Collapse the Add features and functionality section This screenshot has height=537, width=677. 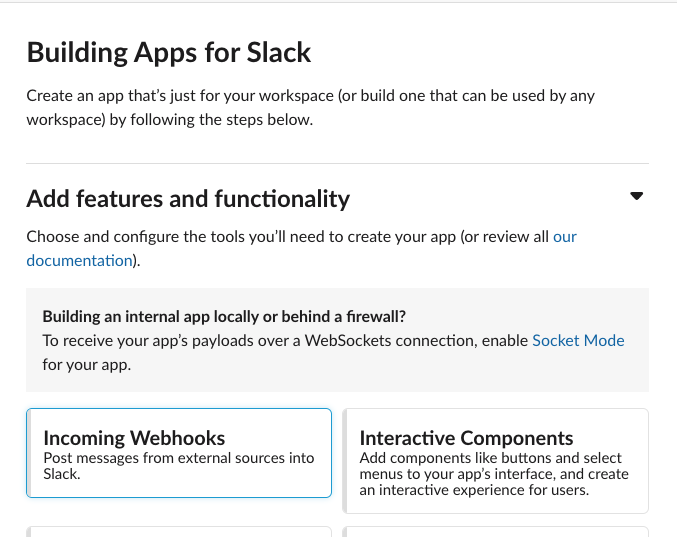[637, 197]
